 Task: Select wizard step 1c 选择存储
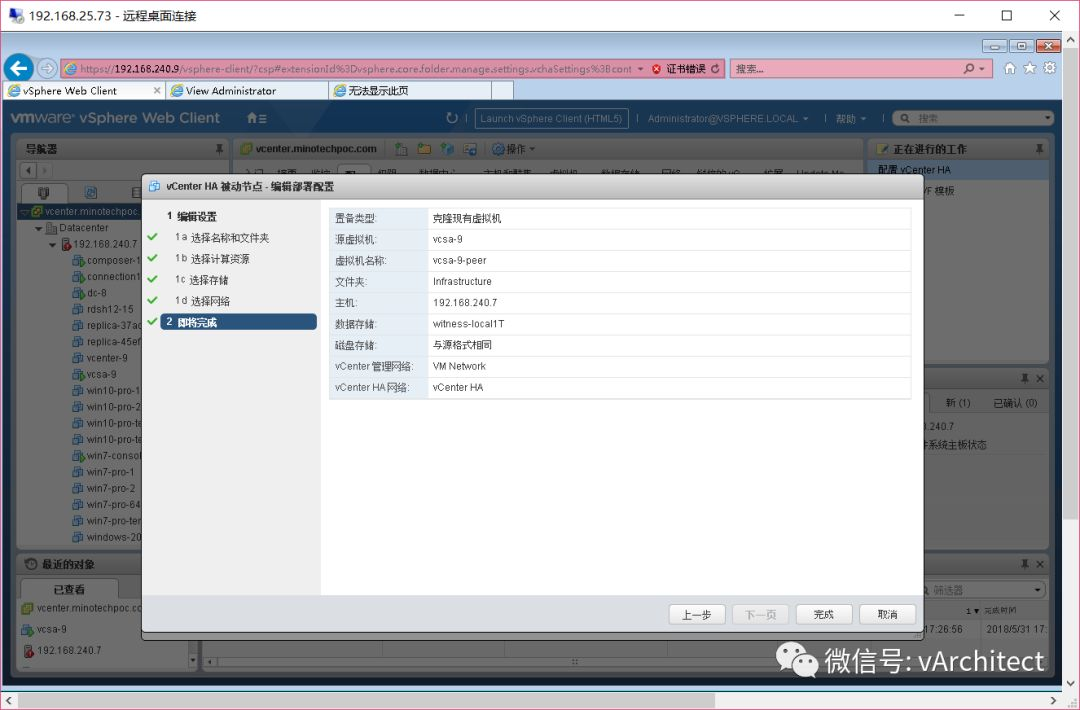(201, 280)
